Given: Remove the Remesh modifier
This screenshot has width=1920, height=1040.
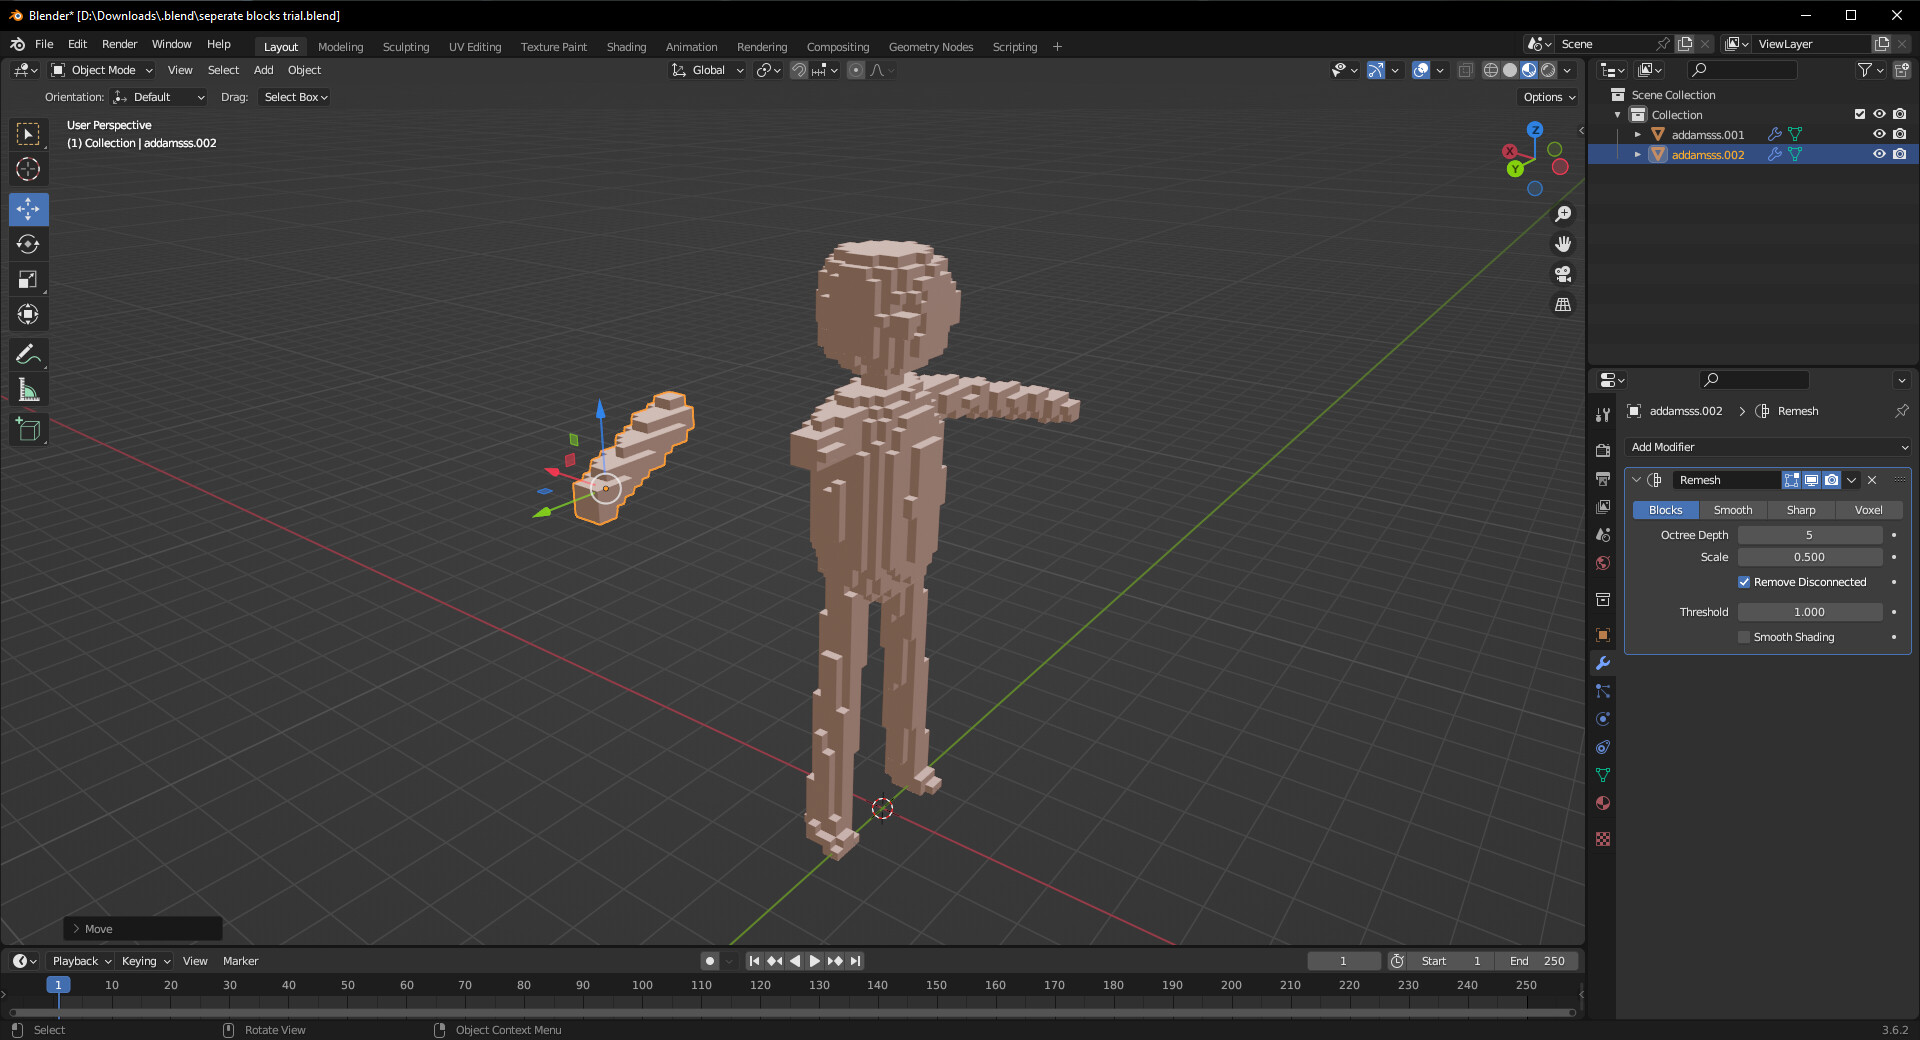Looking at the screenshot, I should point(1872,480).
